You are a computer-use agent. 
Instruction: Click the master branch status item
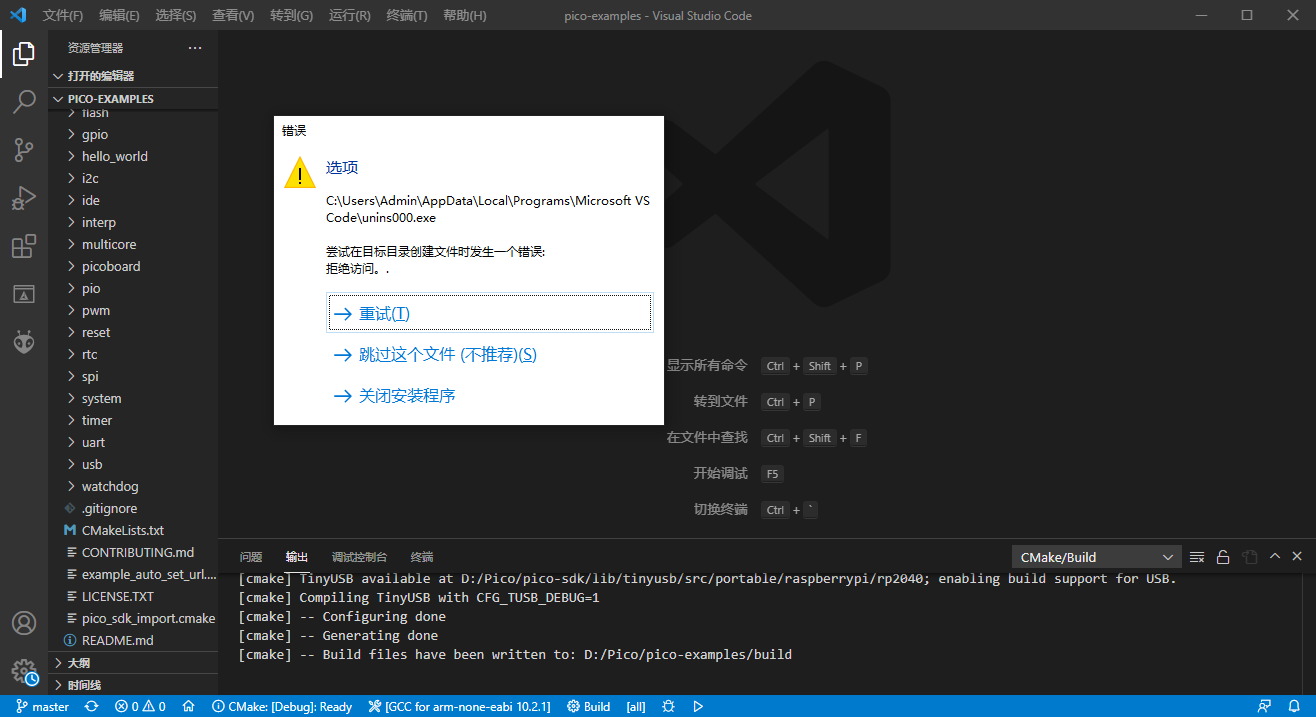point(42,707)
